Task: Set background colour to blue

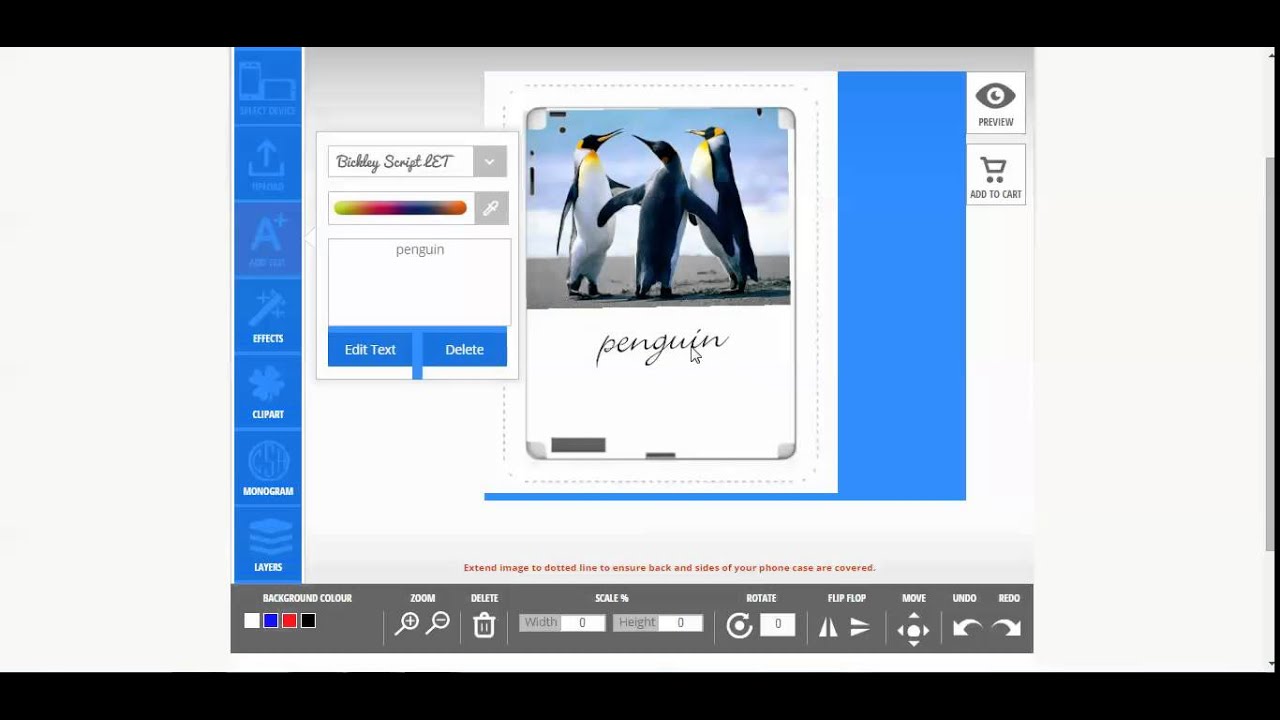Action: (270, 621)
